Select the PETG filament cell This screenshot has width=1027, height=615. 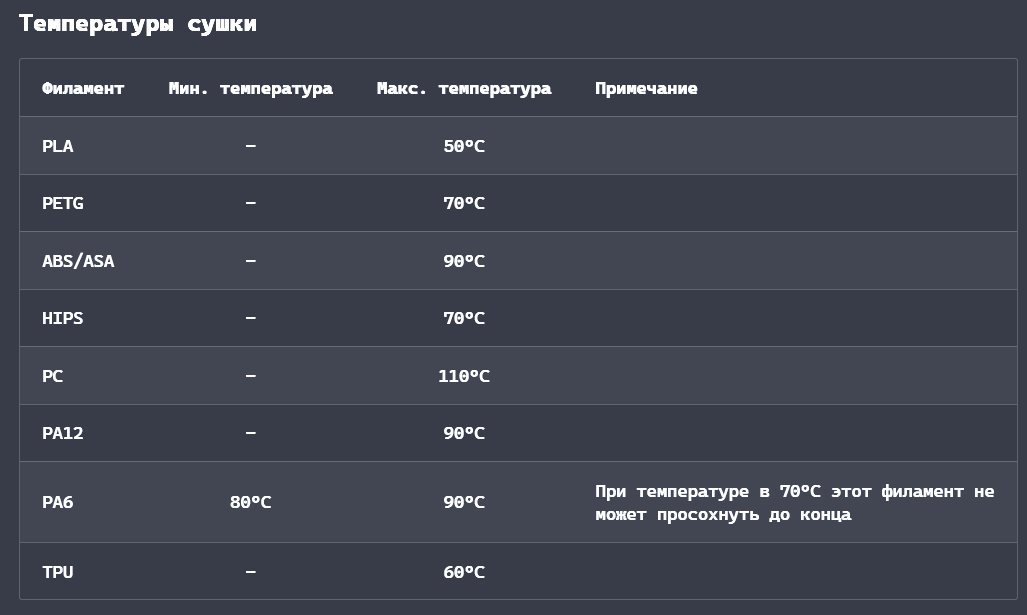pyautogui.click(x=63, y=203)
